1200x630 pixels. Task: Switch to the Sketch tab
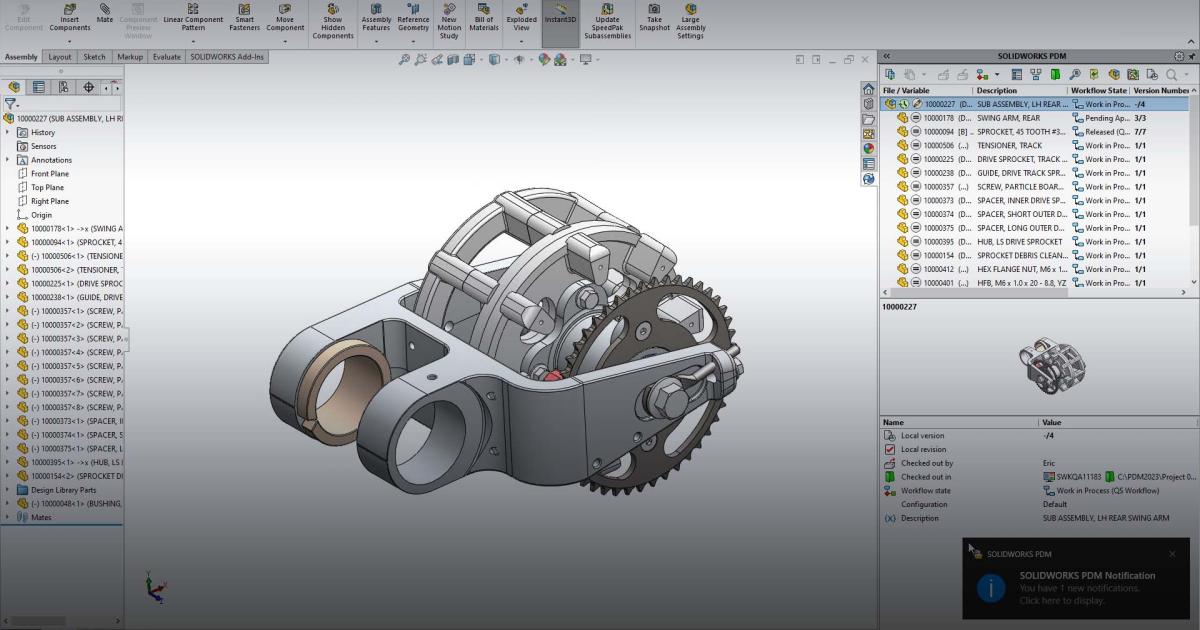click(x=95, y=57)
